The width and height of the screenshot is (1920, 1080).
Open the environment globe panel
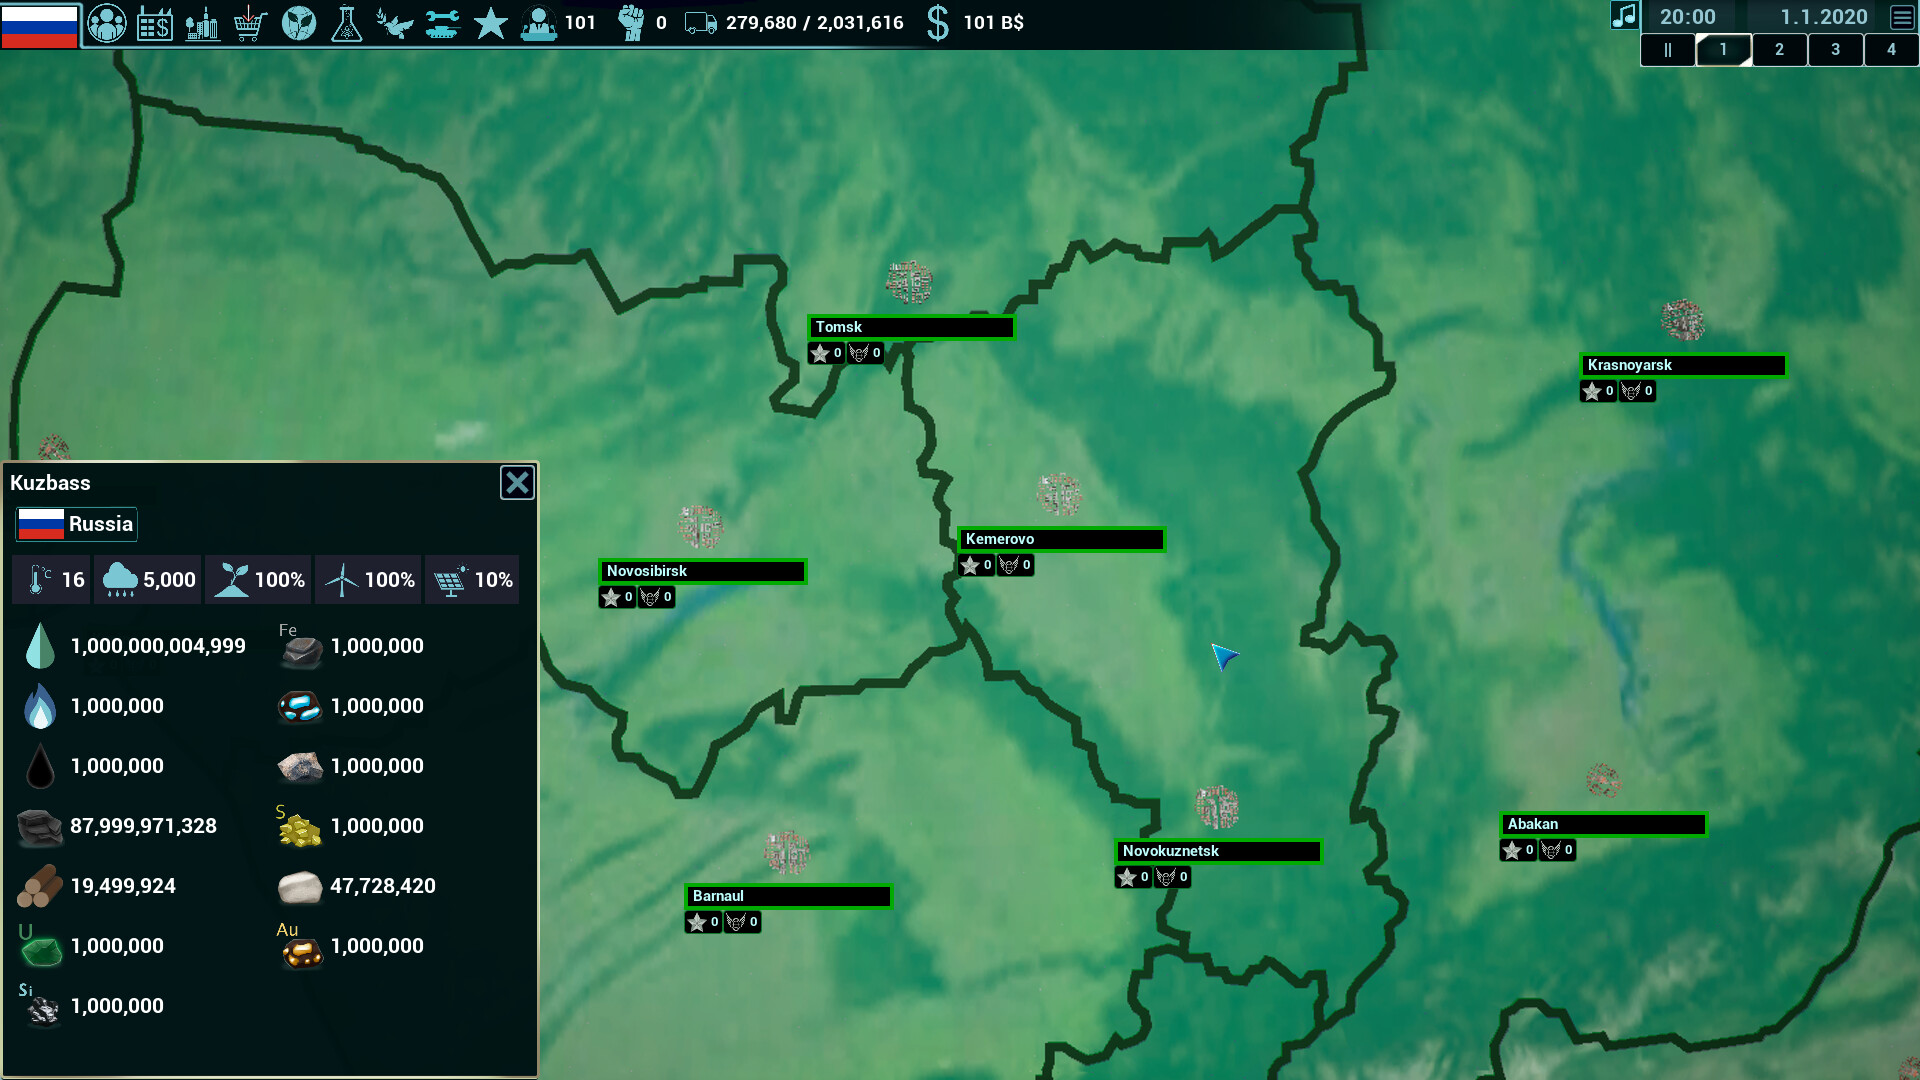[298, 22]
